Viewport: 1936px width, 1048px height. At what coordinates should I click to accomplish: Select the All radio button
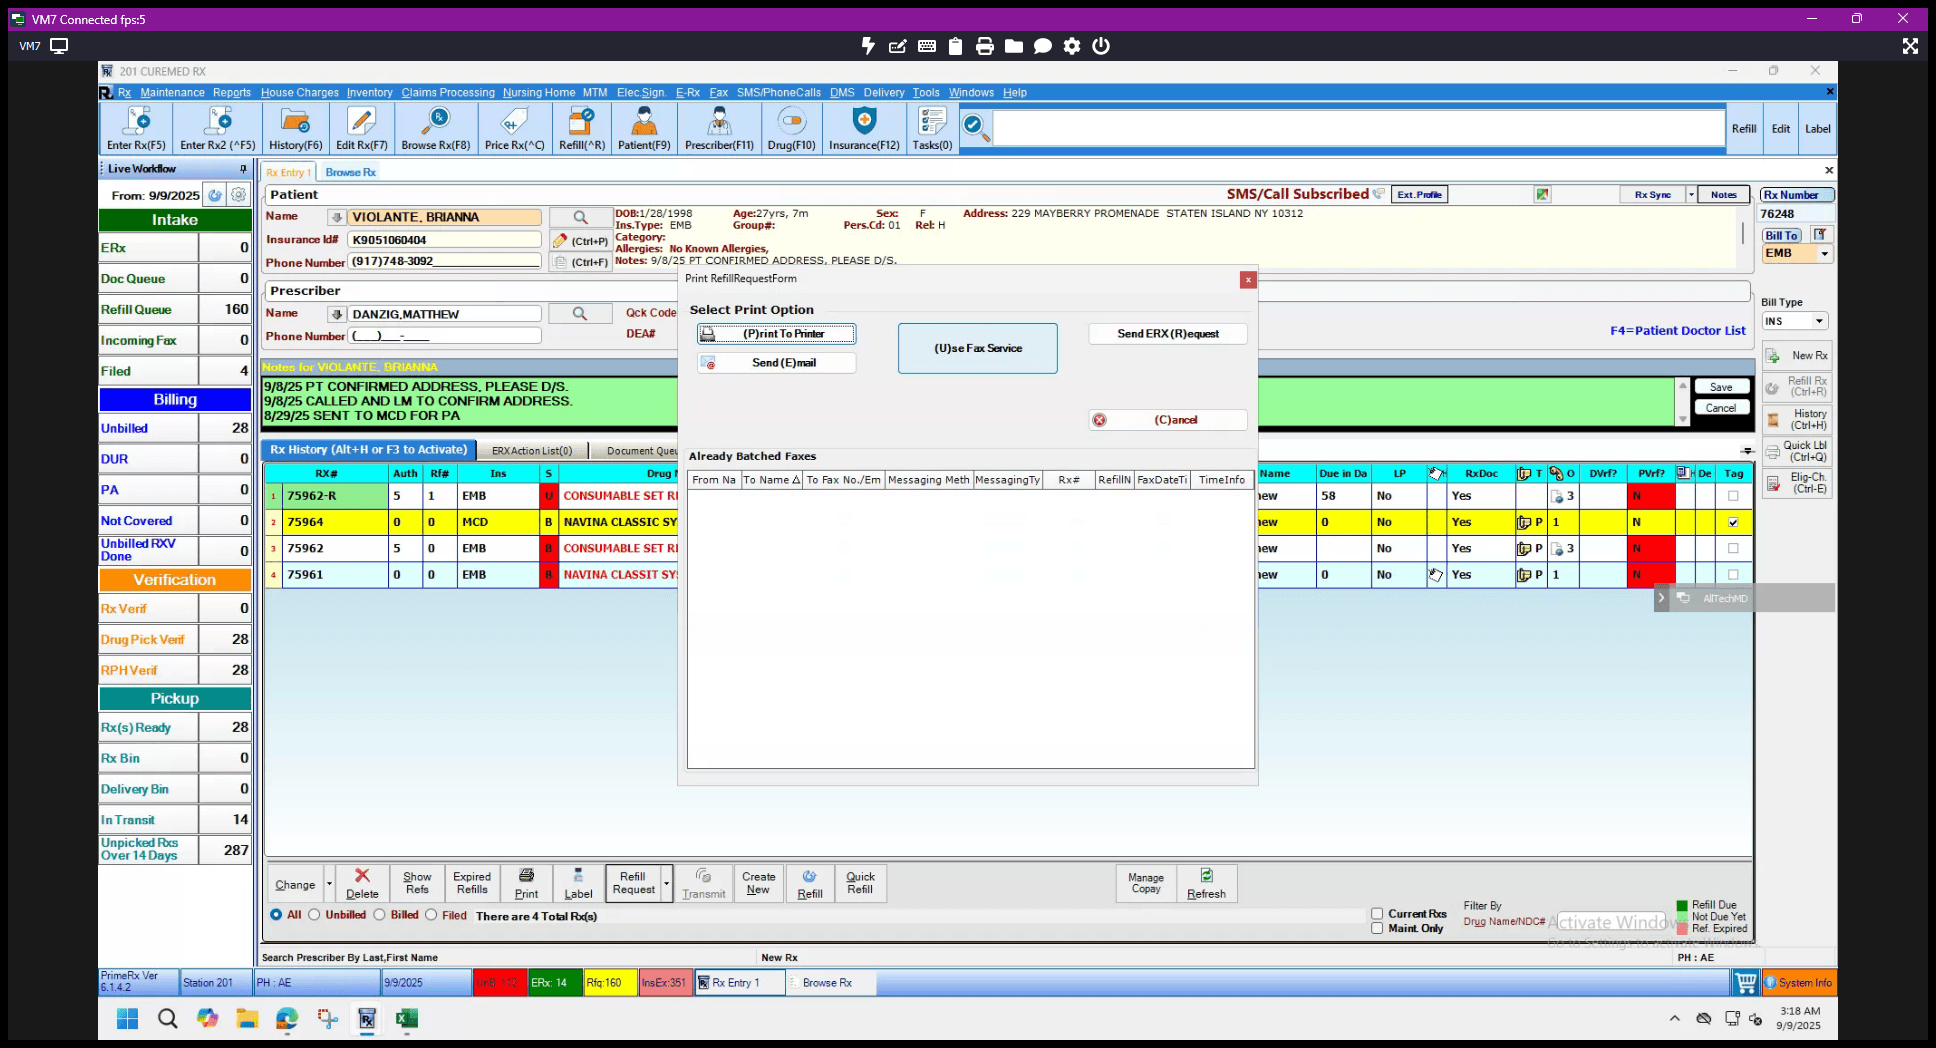(276, 915)
